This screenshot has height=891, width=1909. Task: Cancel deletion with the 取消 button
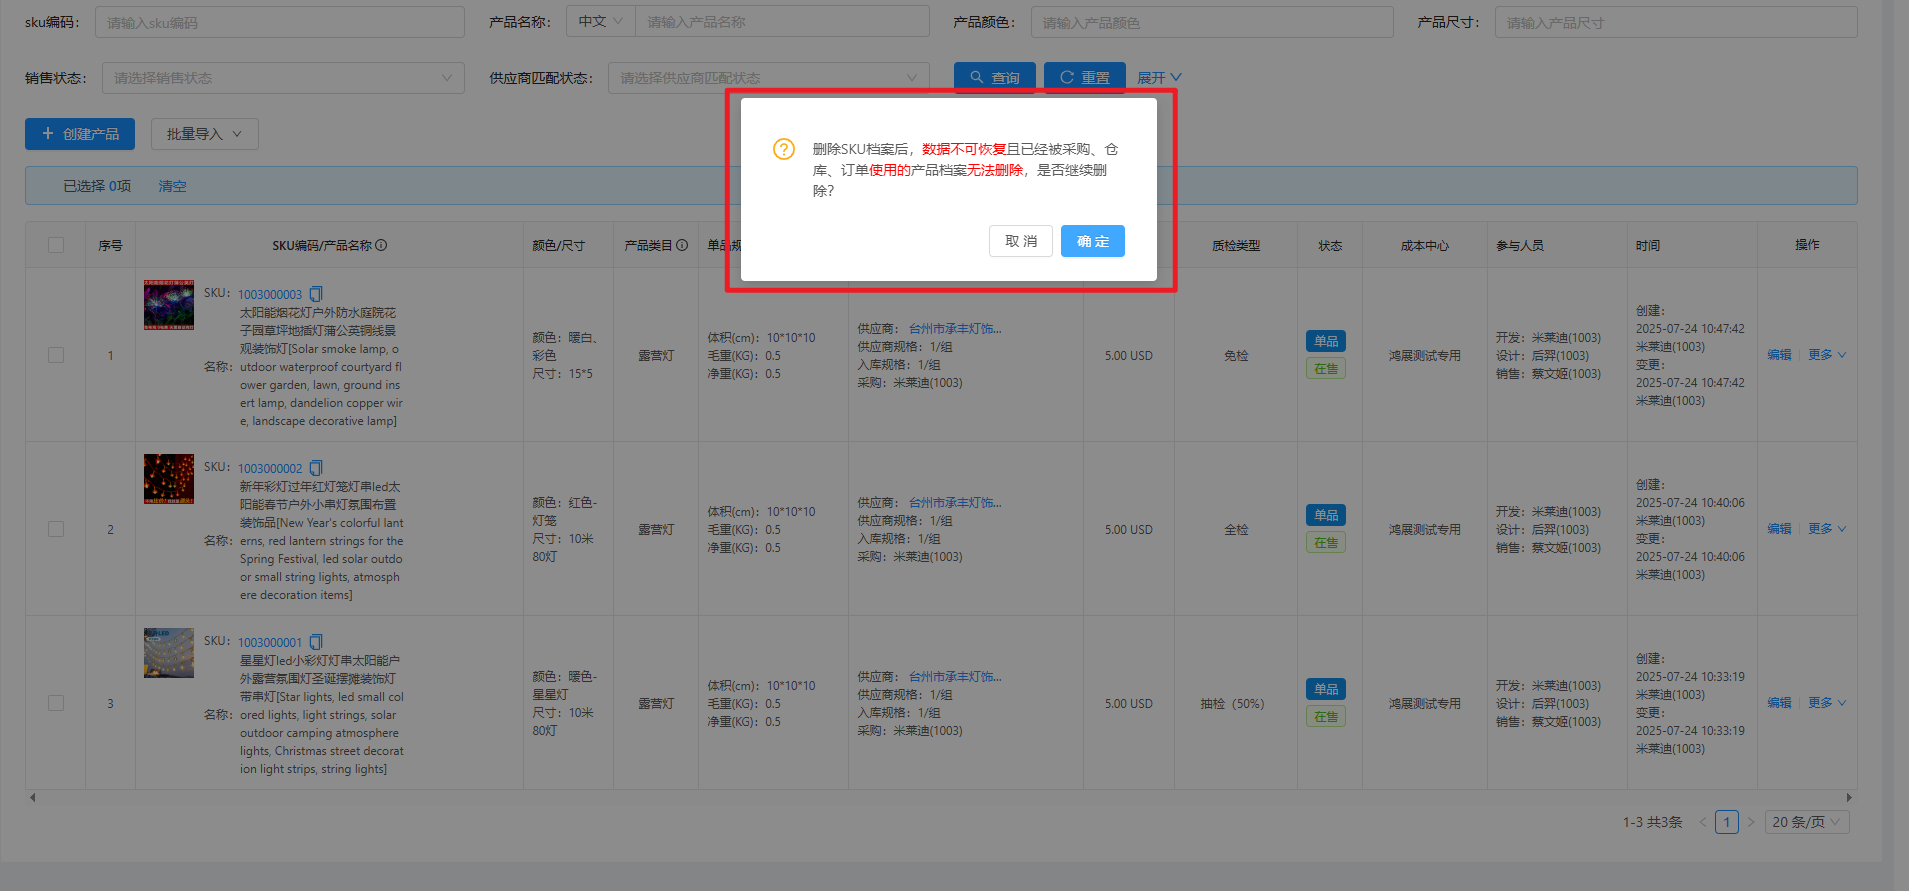click(1020, 241)
